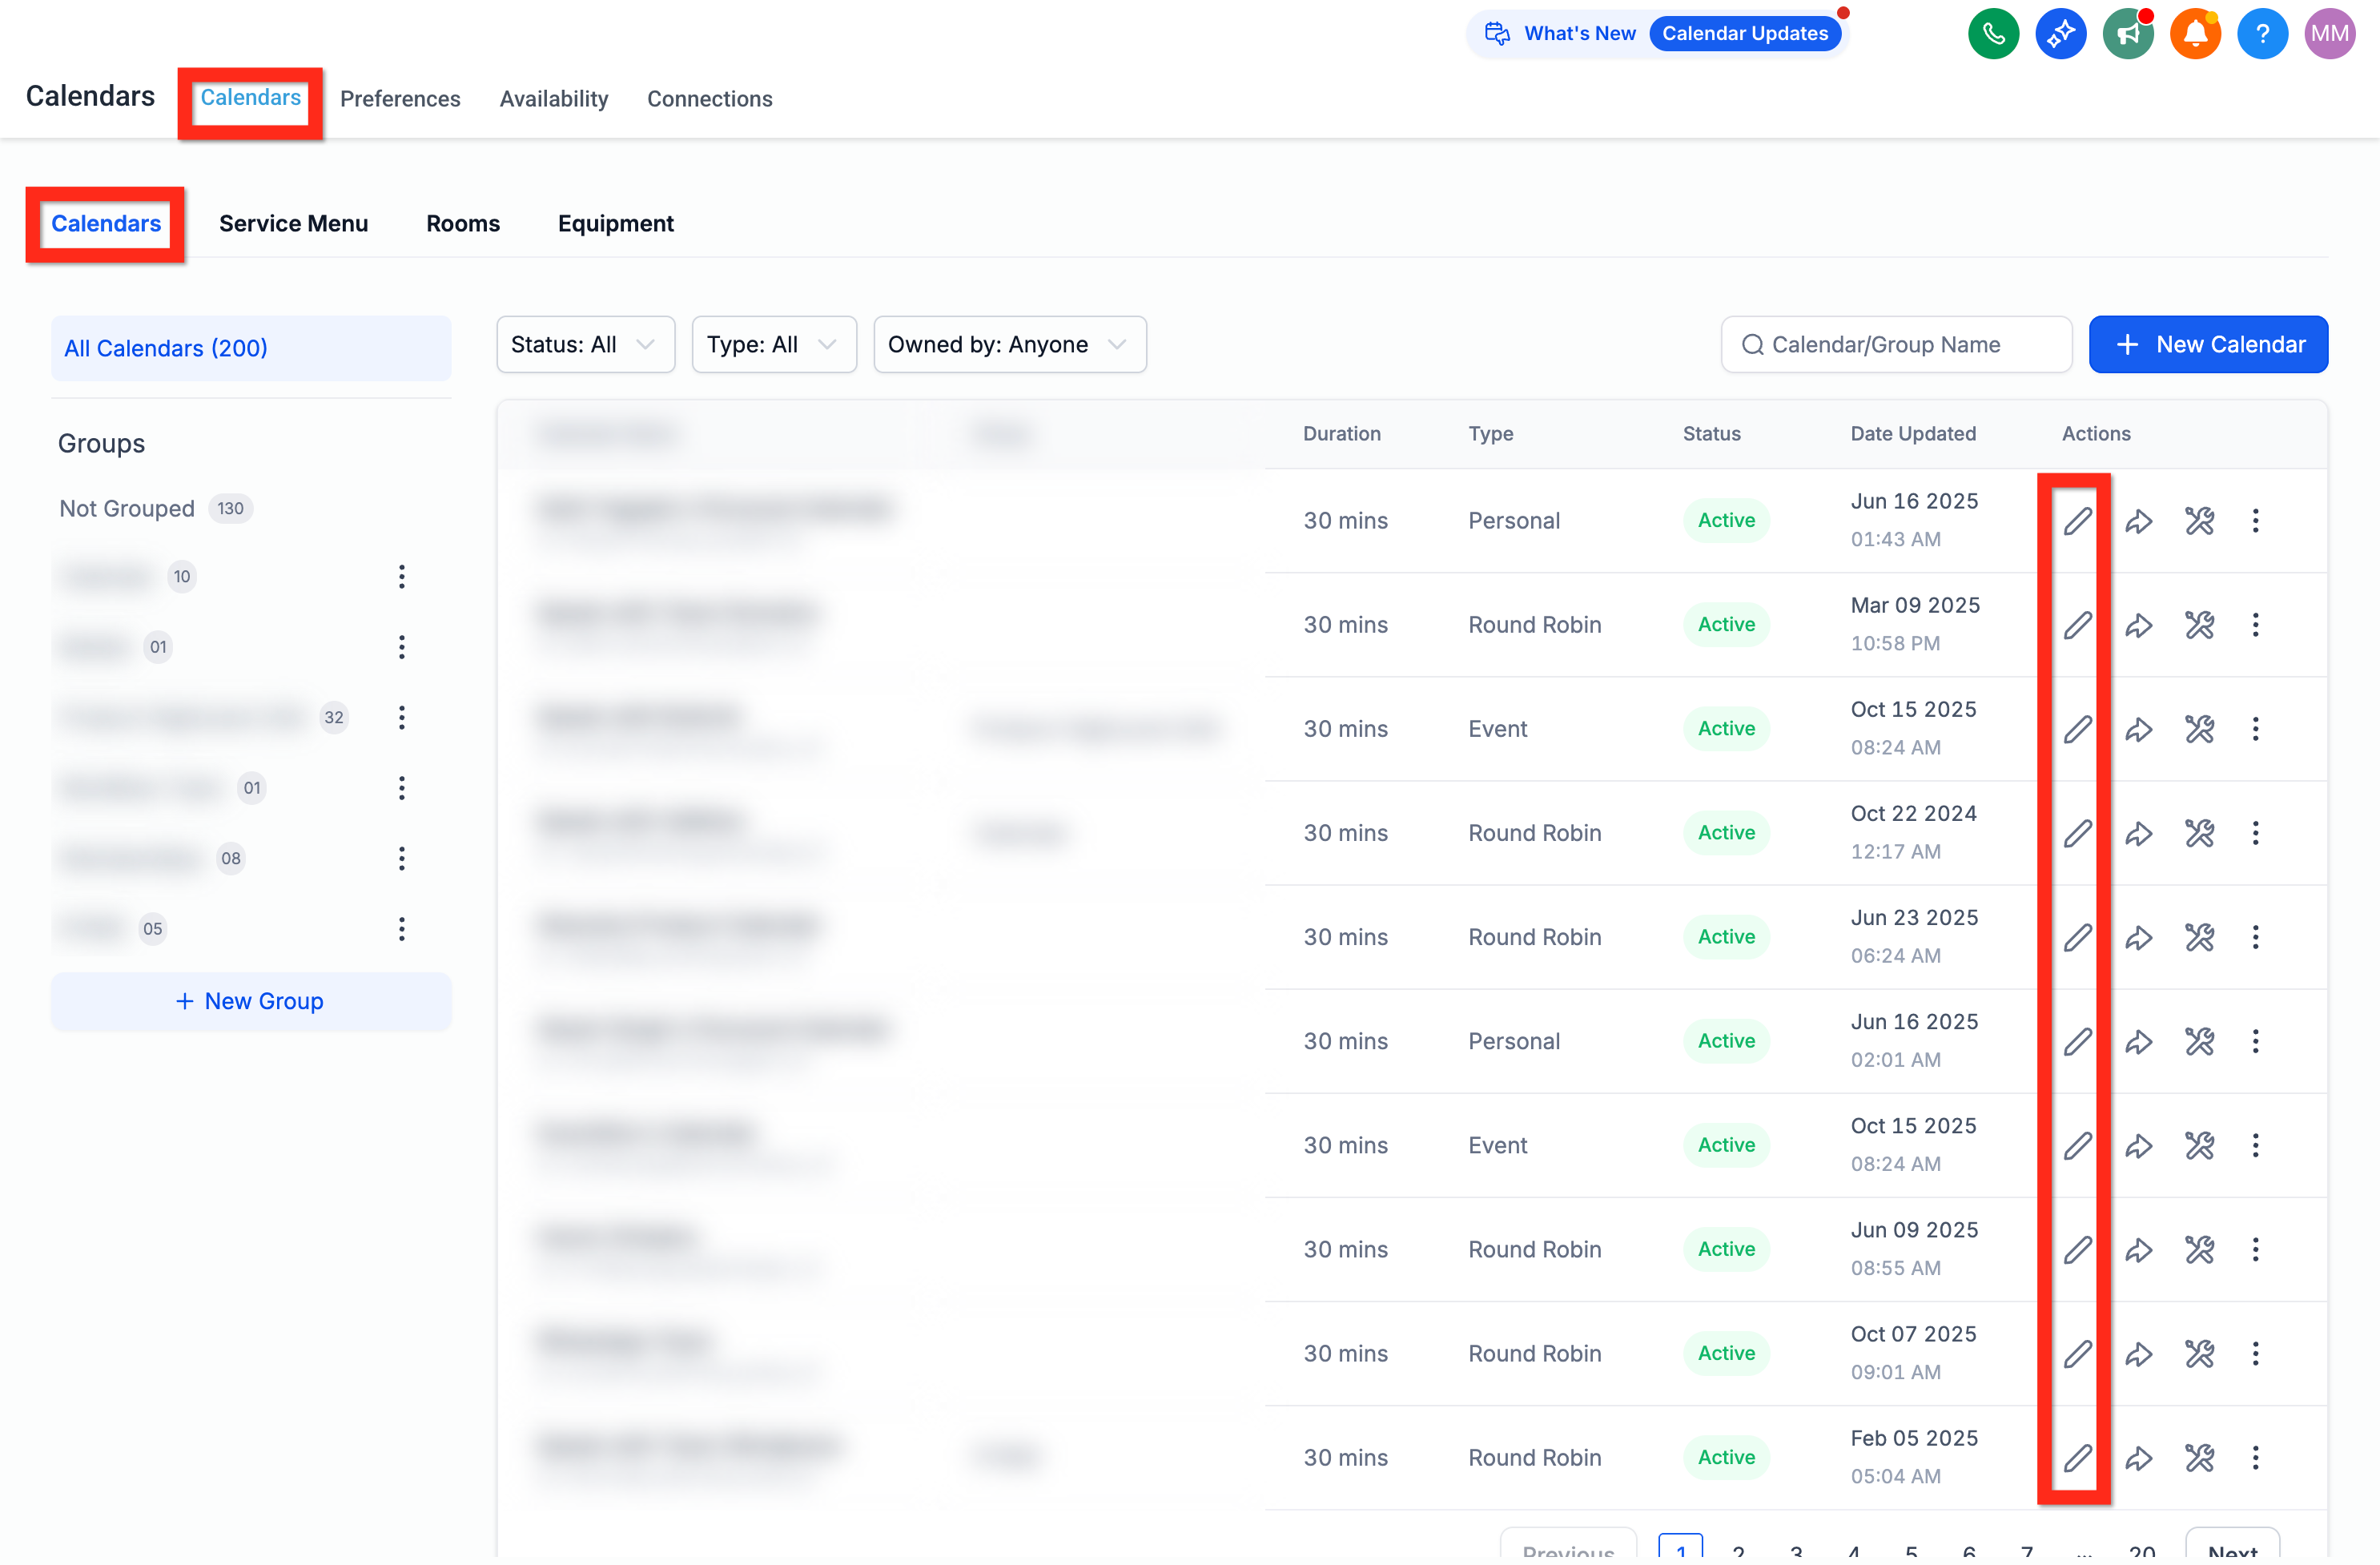Go to pagination page 3

coord(1796,1552)
